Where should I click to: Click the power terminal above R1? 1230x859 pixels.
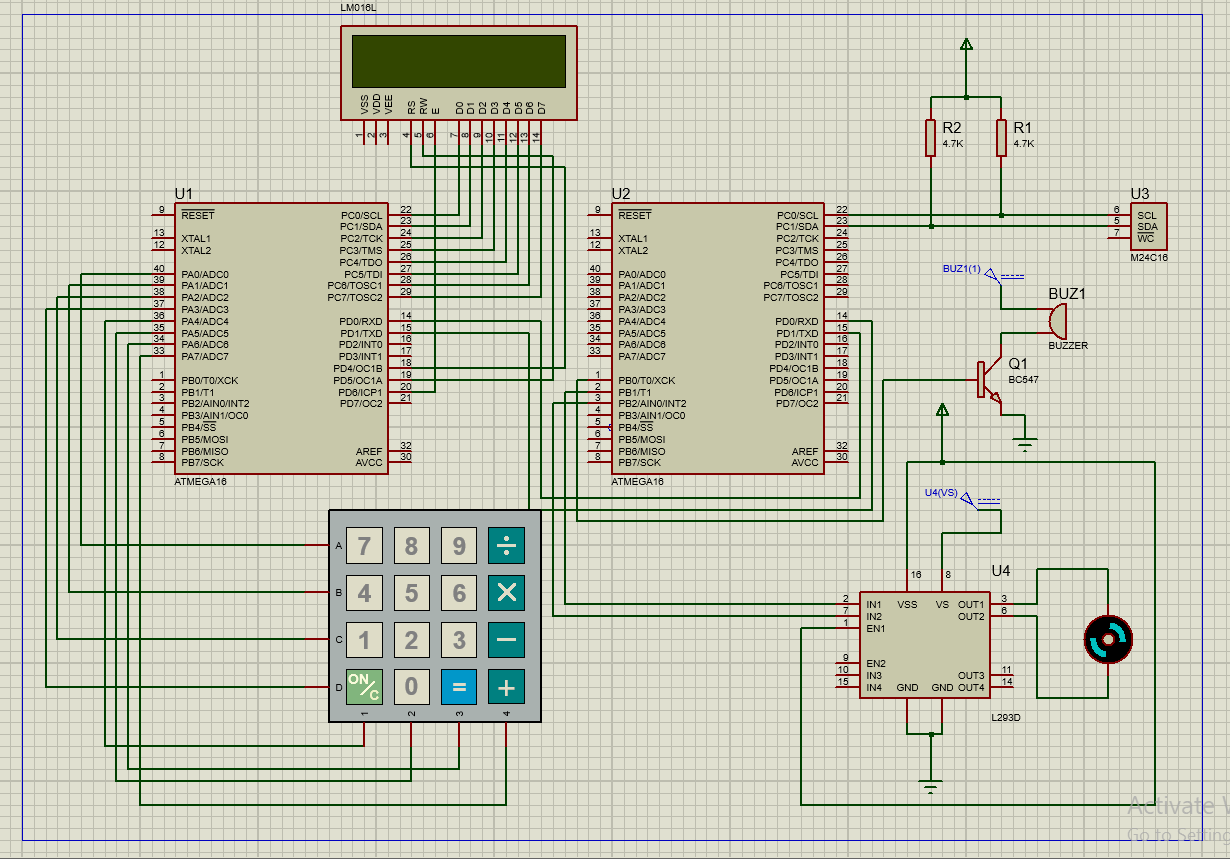965,44
